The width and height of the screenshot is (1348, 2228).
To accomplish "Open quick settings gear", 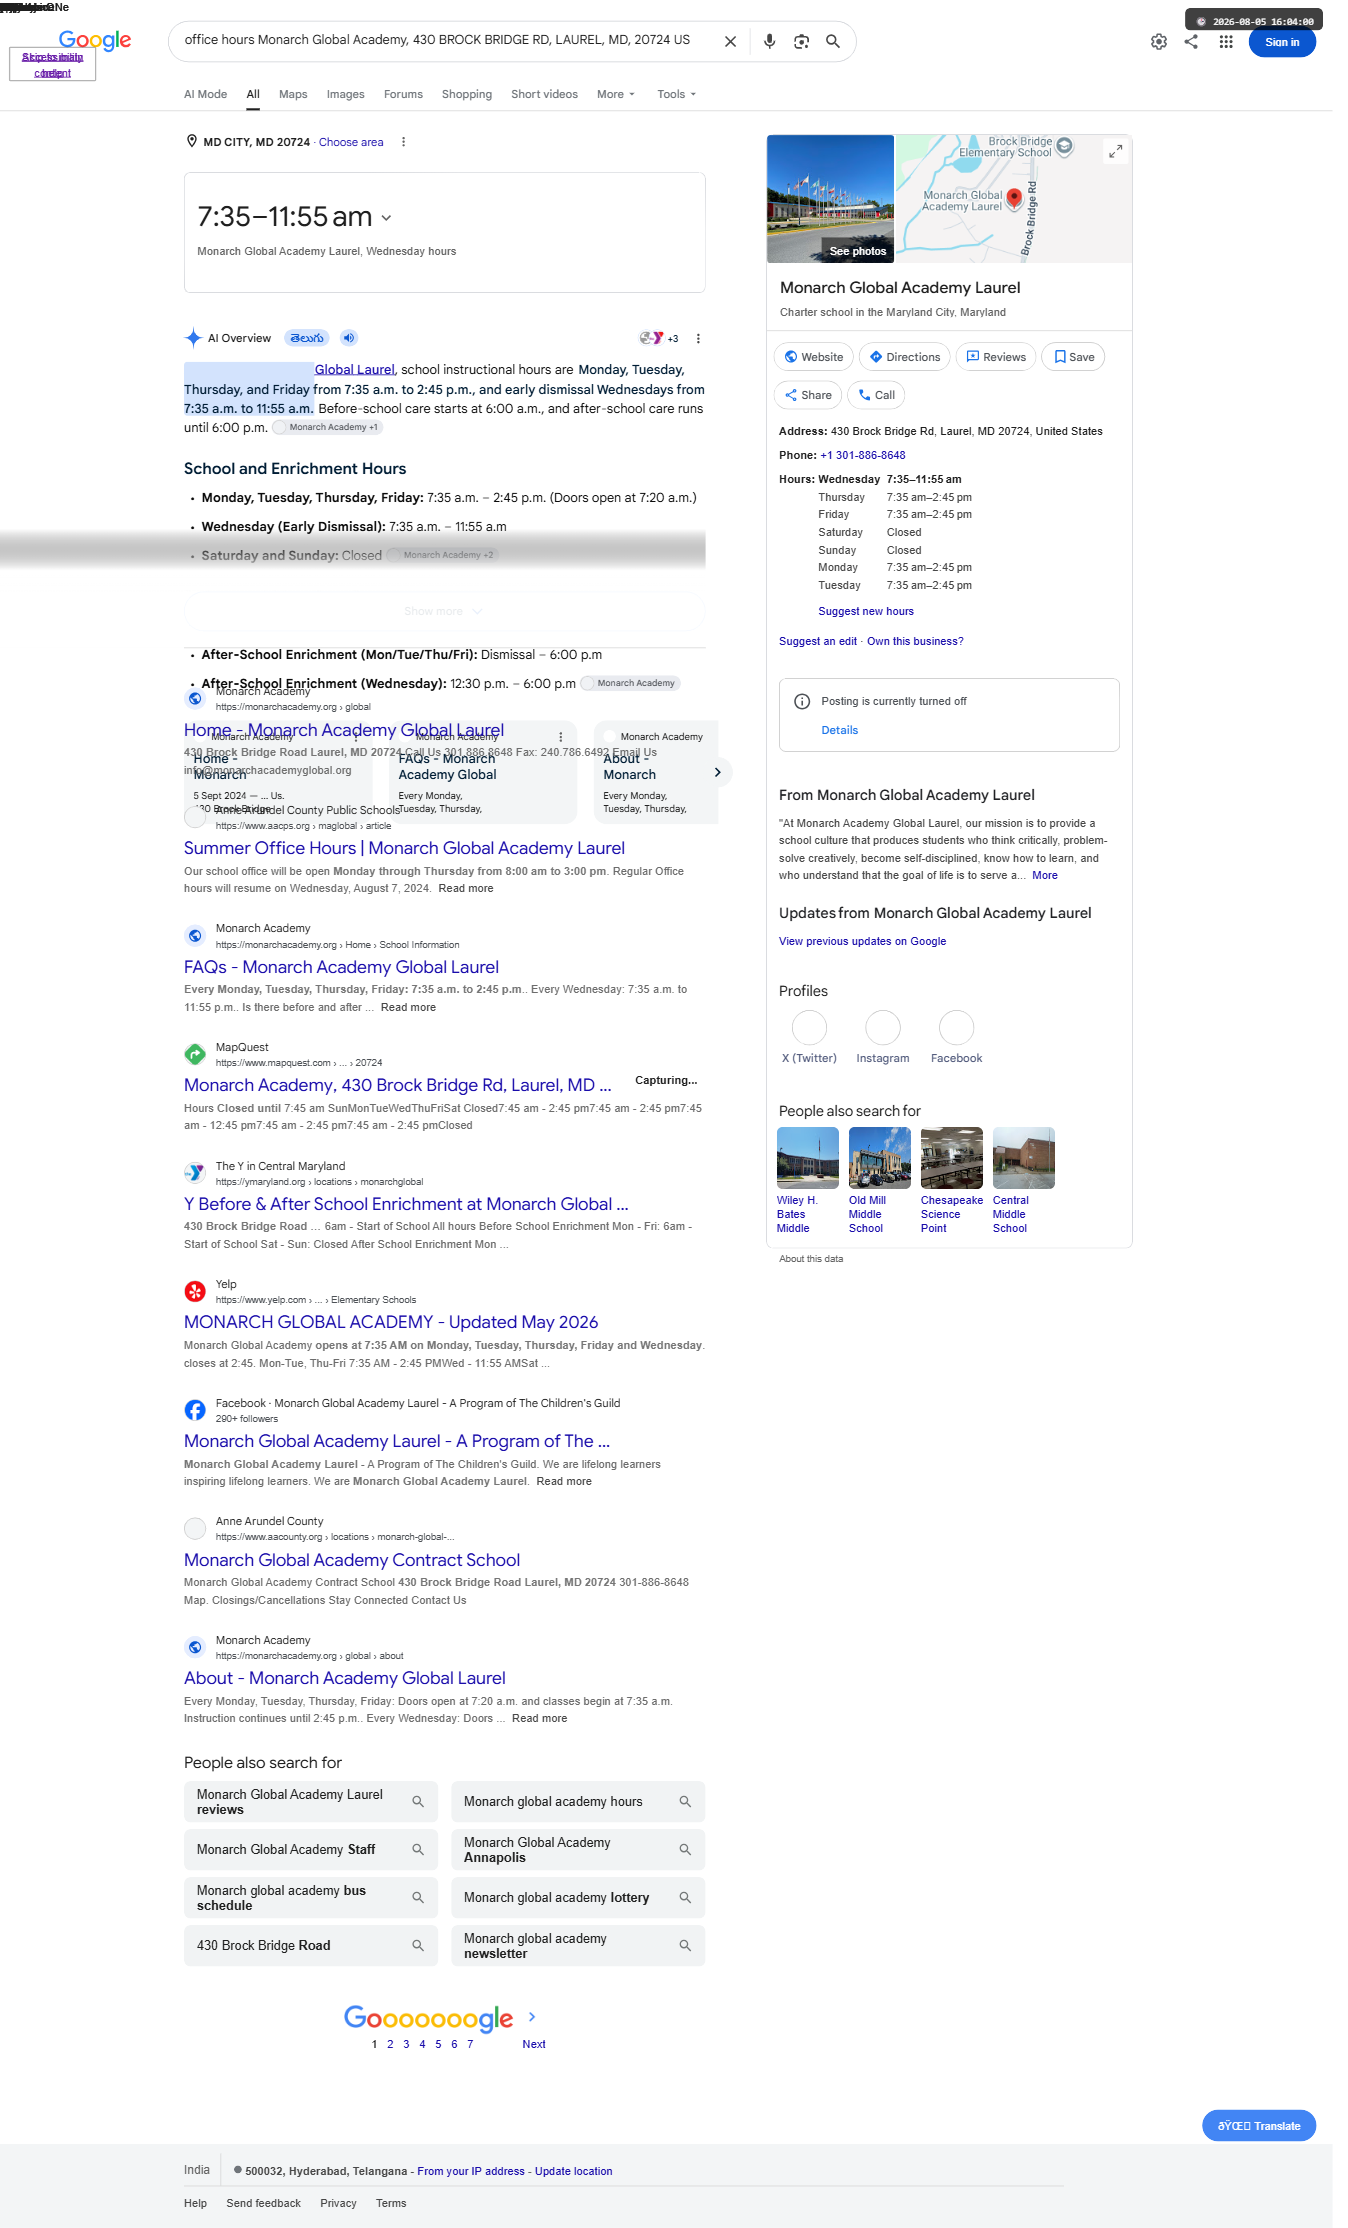I will point(1159,42).
